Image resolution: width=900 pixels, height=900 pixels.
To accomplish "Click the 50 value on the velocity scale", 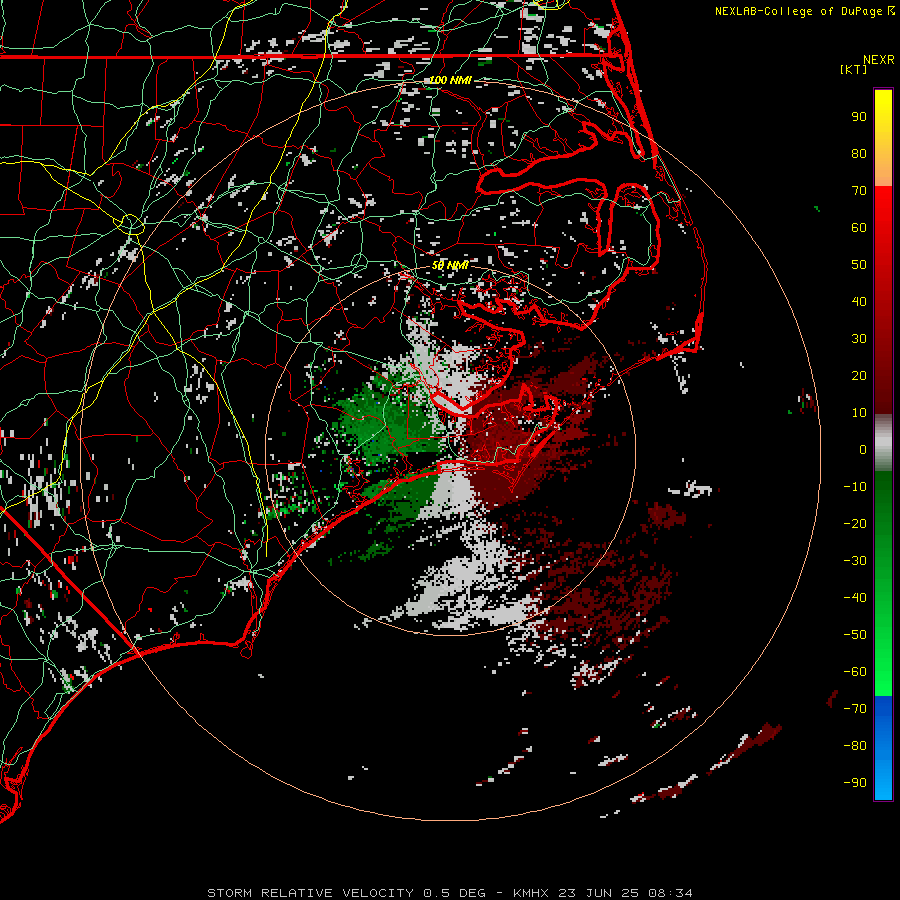I will (859, 265).
